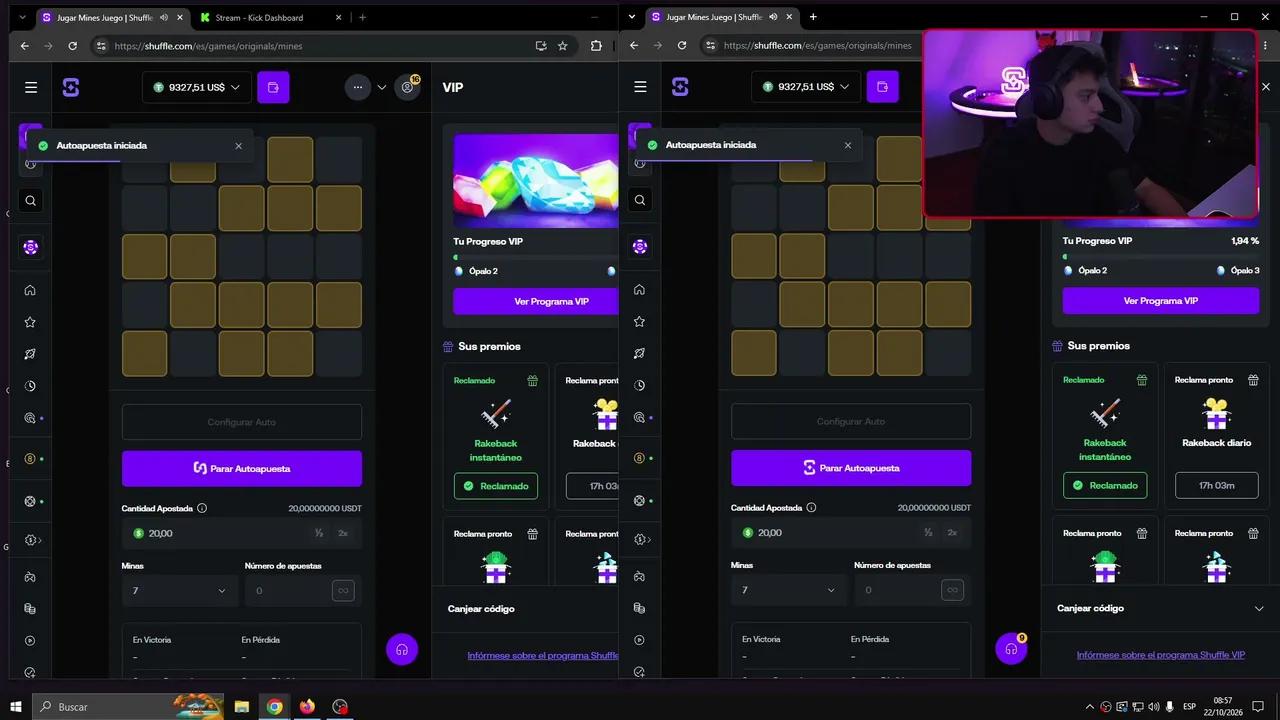Open the rocket icon in the right window sidebar
Screen dimensions: 1280x720
639,354
